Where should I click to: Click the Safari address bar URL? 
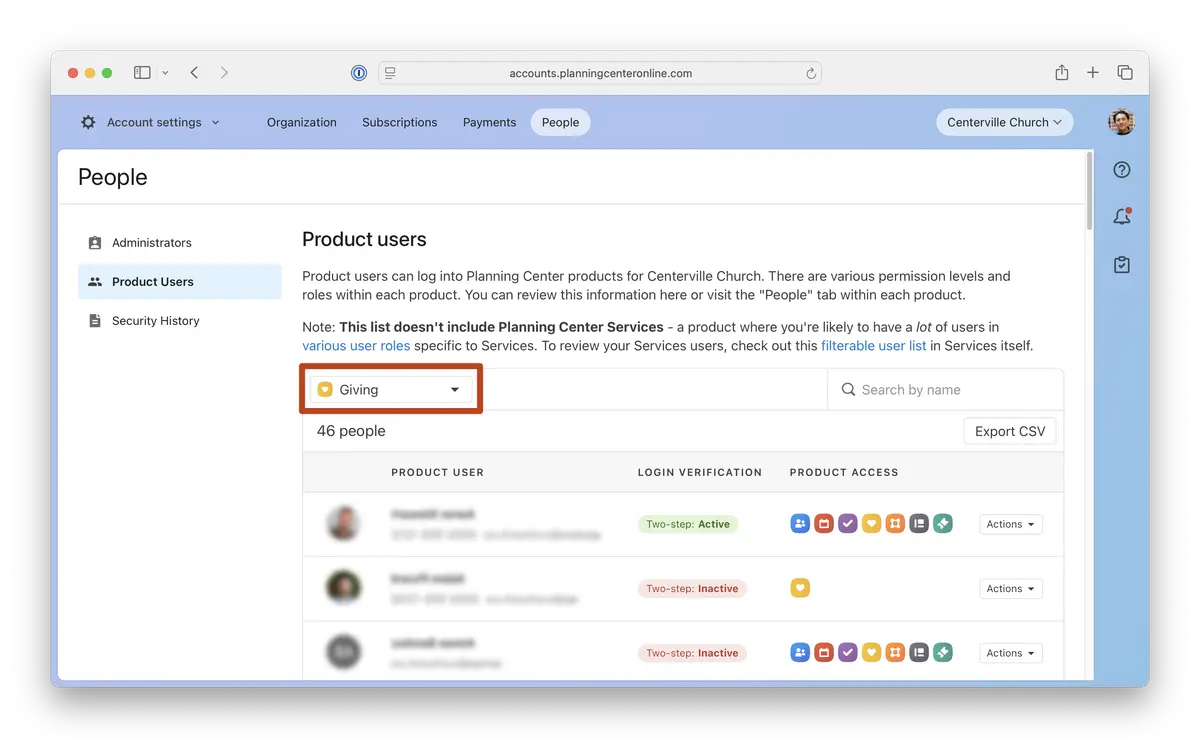pos(601,73)
